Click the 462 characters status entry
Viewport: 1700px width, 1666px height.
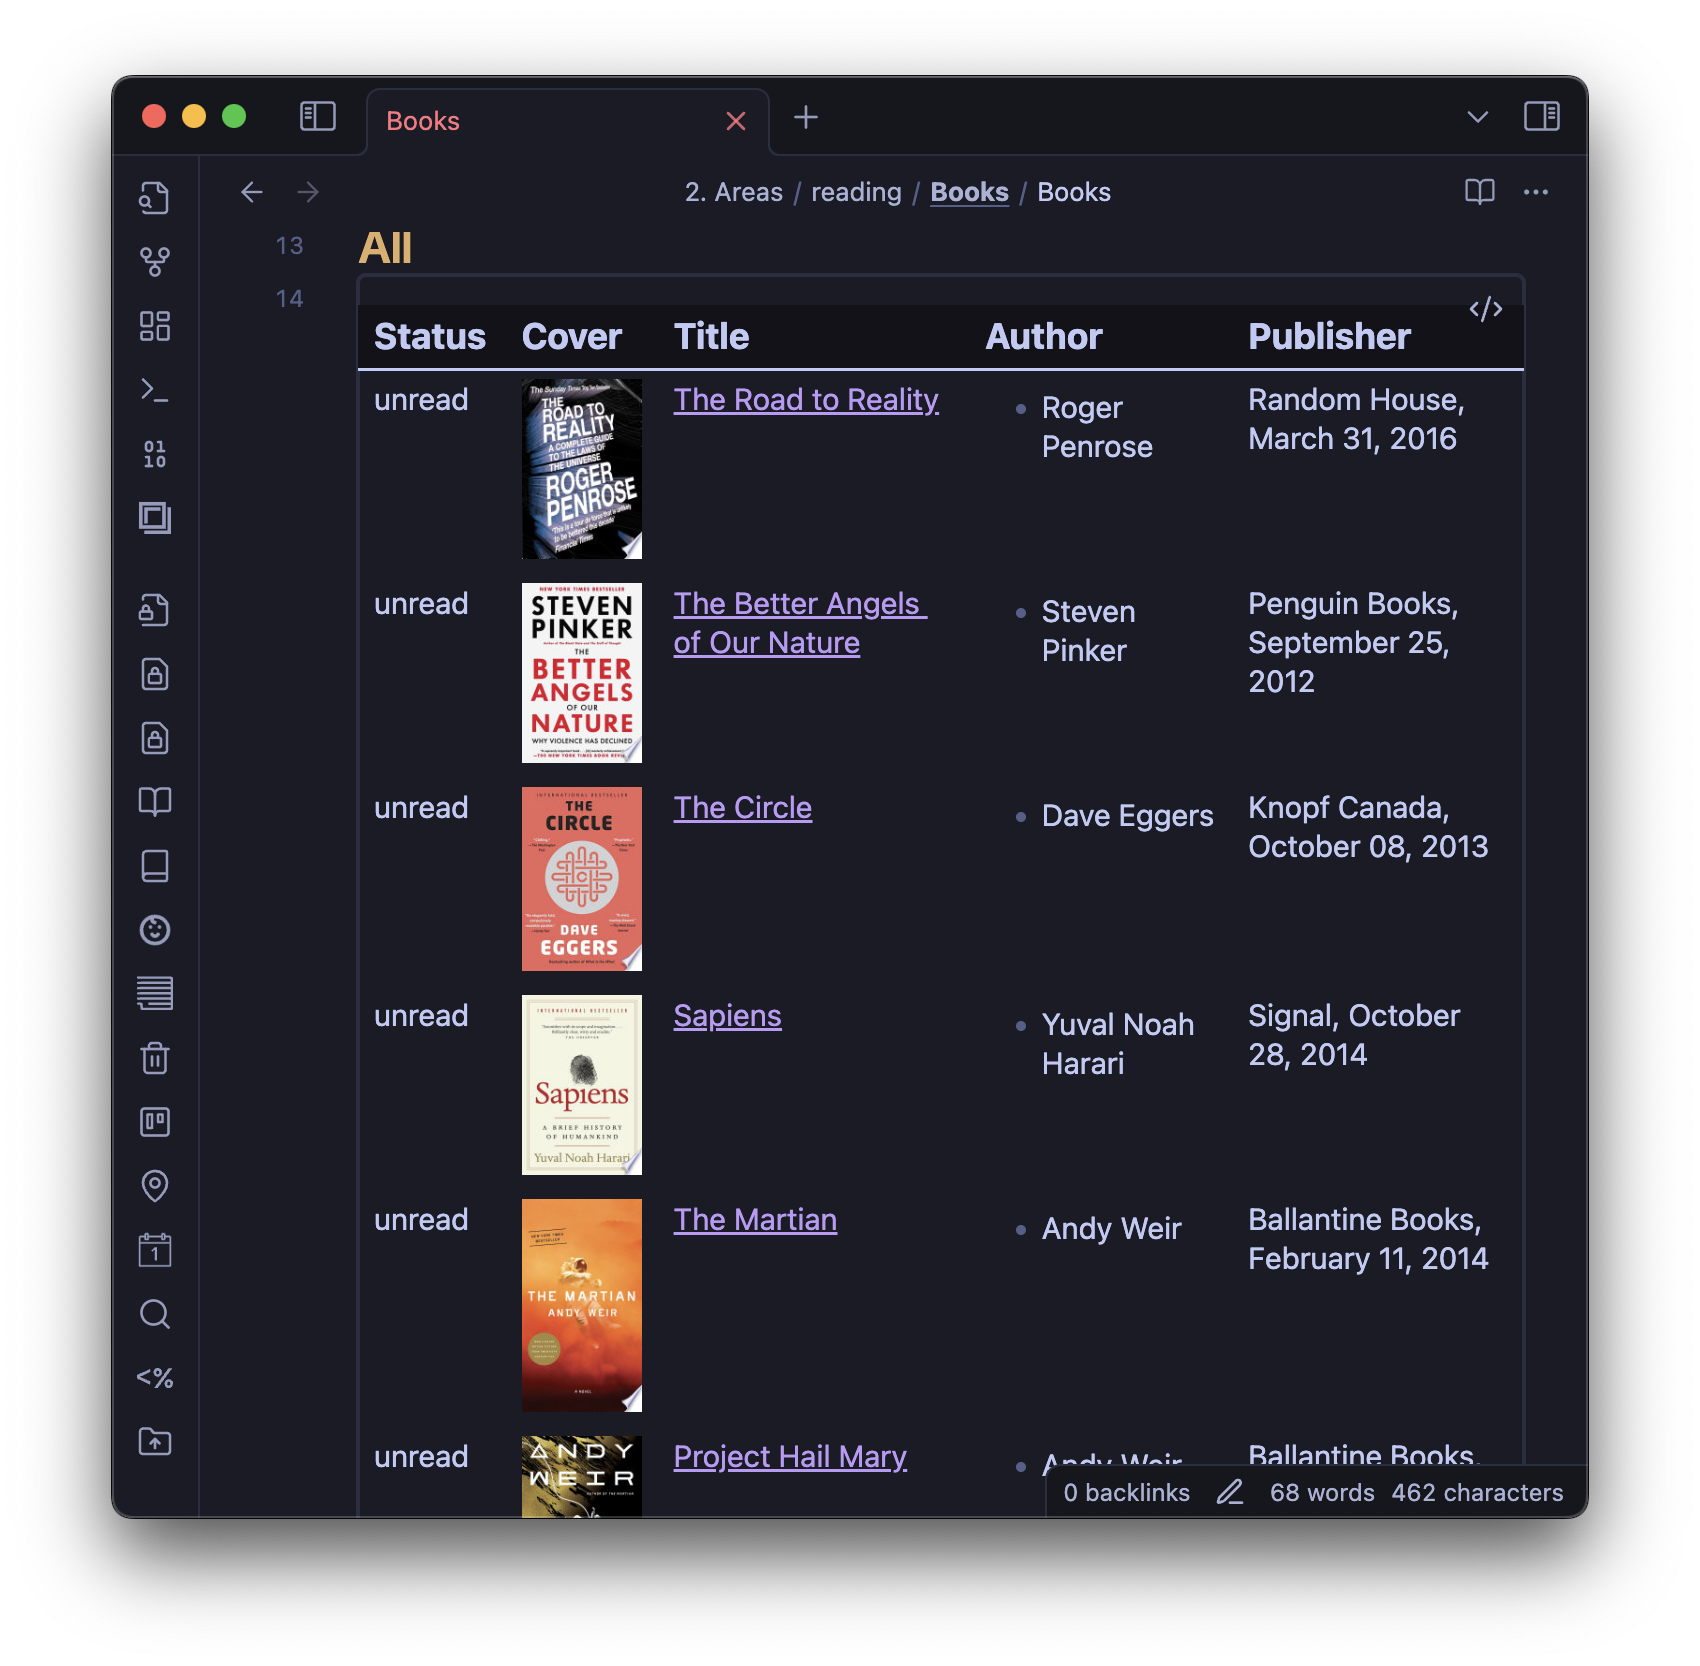1477,1492
